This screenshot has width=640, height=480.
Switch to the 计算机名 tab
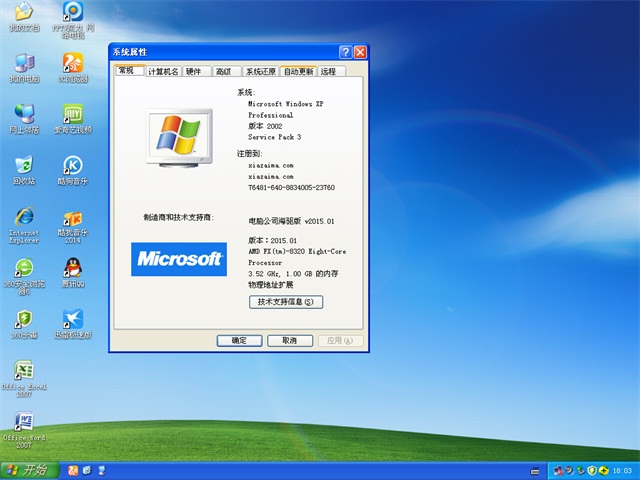pos(163,72)
